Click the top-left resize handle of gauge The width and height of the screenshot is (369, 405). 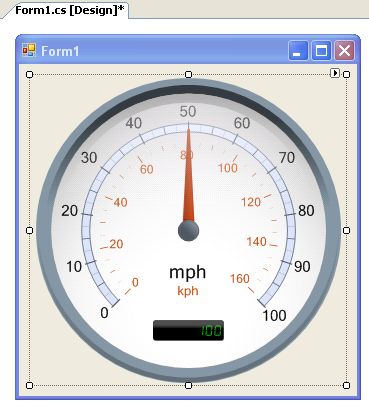click(x=29, y=74)
